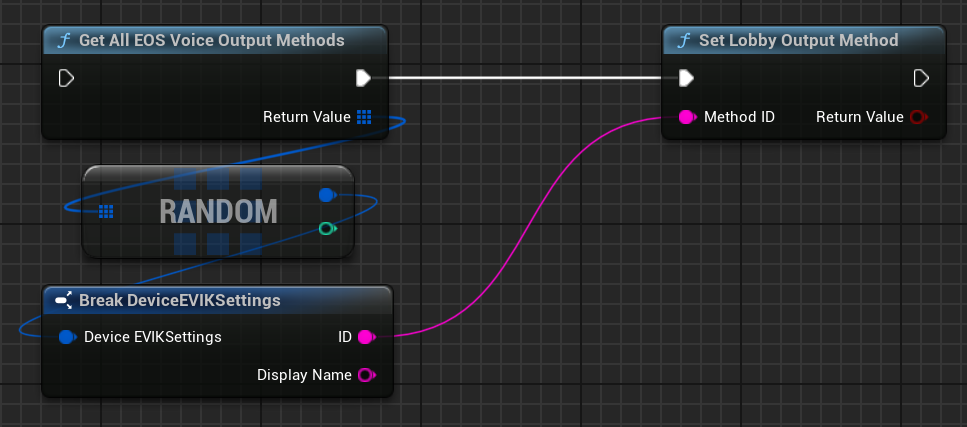Click the magenta ID output pin
The width and height of the screenshot is (967, 427).
point(365,337)
